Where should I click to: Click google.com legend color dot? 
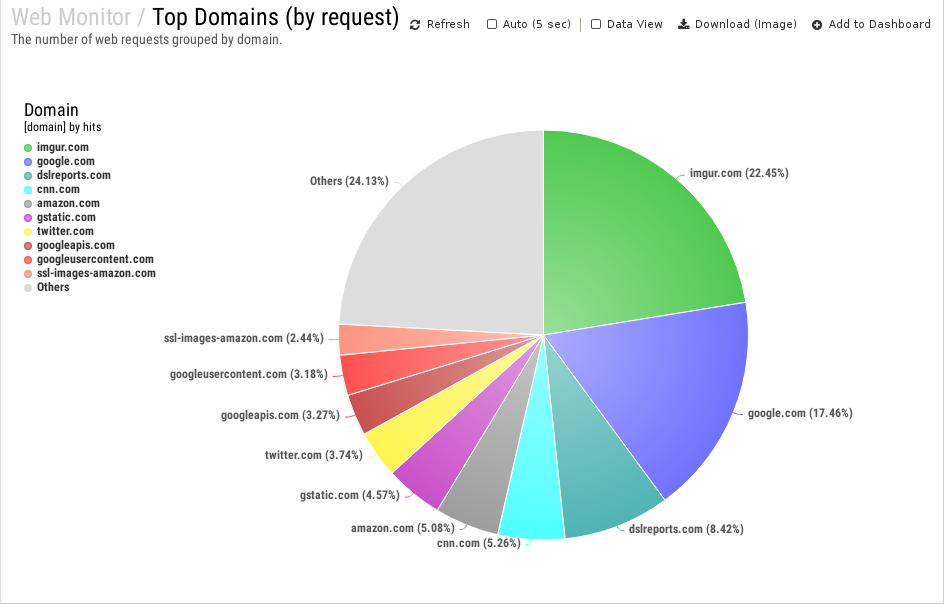pyautogui.click(x=28, y=161)
